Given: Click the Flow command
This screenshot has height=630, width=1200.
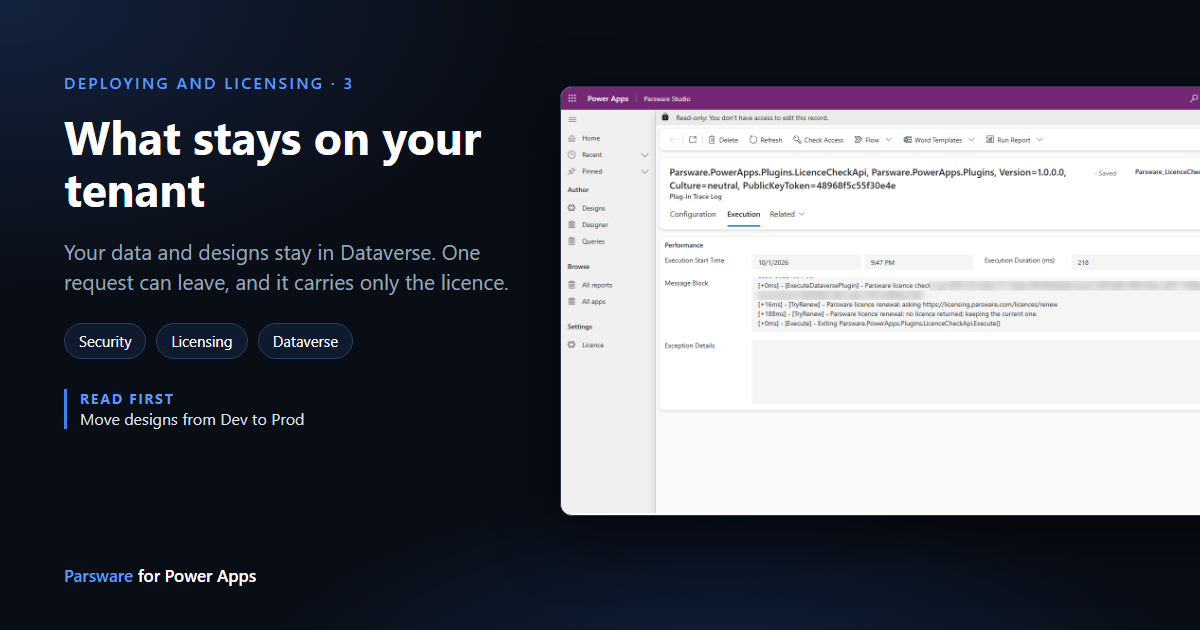Looking at the screenshot, I should pyautogui.click(x=867, y=140).
